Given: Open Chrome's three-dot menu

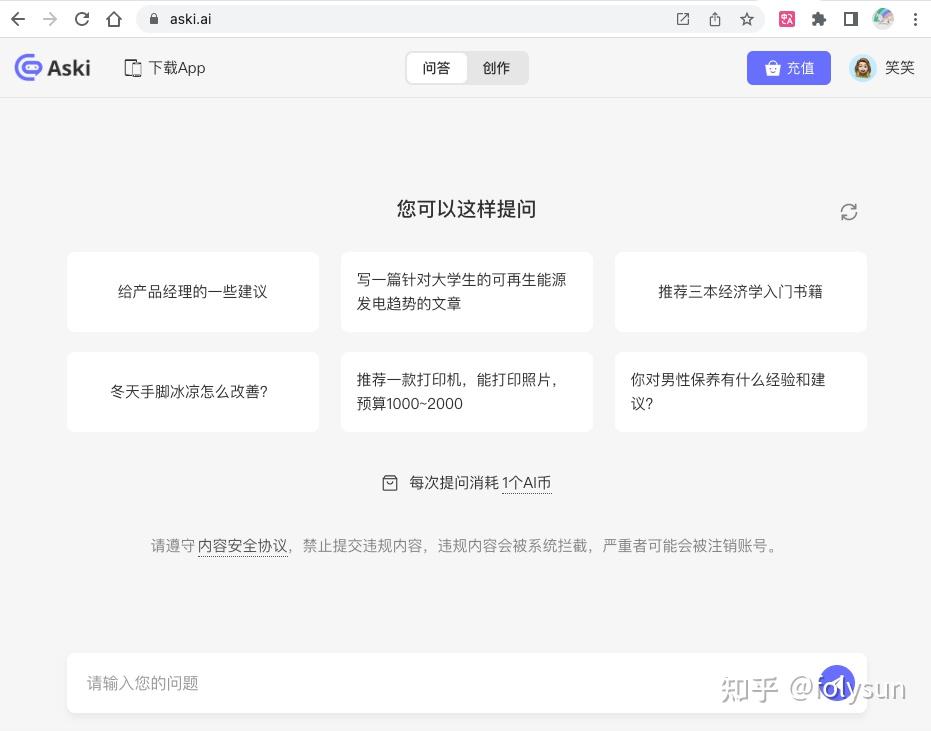Looking at the screenshot, I should (x=917, y=18).
